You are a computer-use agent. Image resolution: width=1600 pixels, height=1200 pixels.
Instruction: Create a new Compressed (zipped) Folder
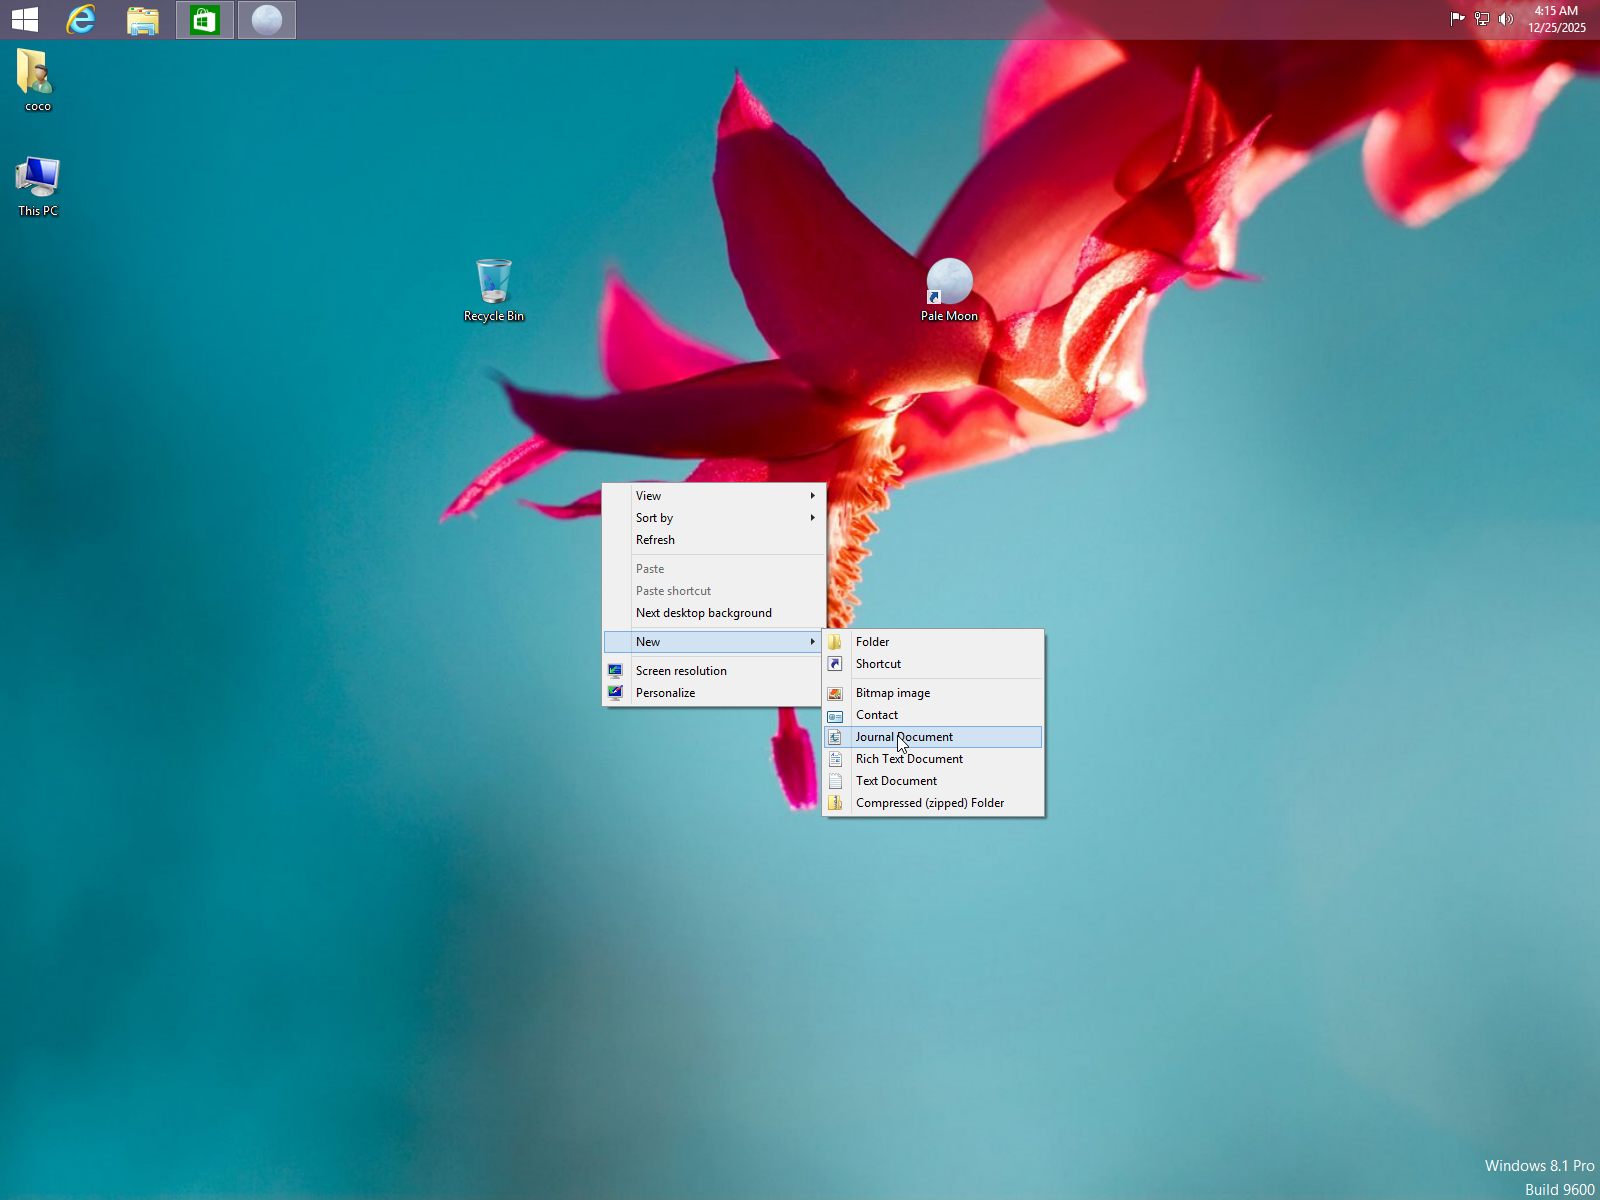pos(929,802)
